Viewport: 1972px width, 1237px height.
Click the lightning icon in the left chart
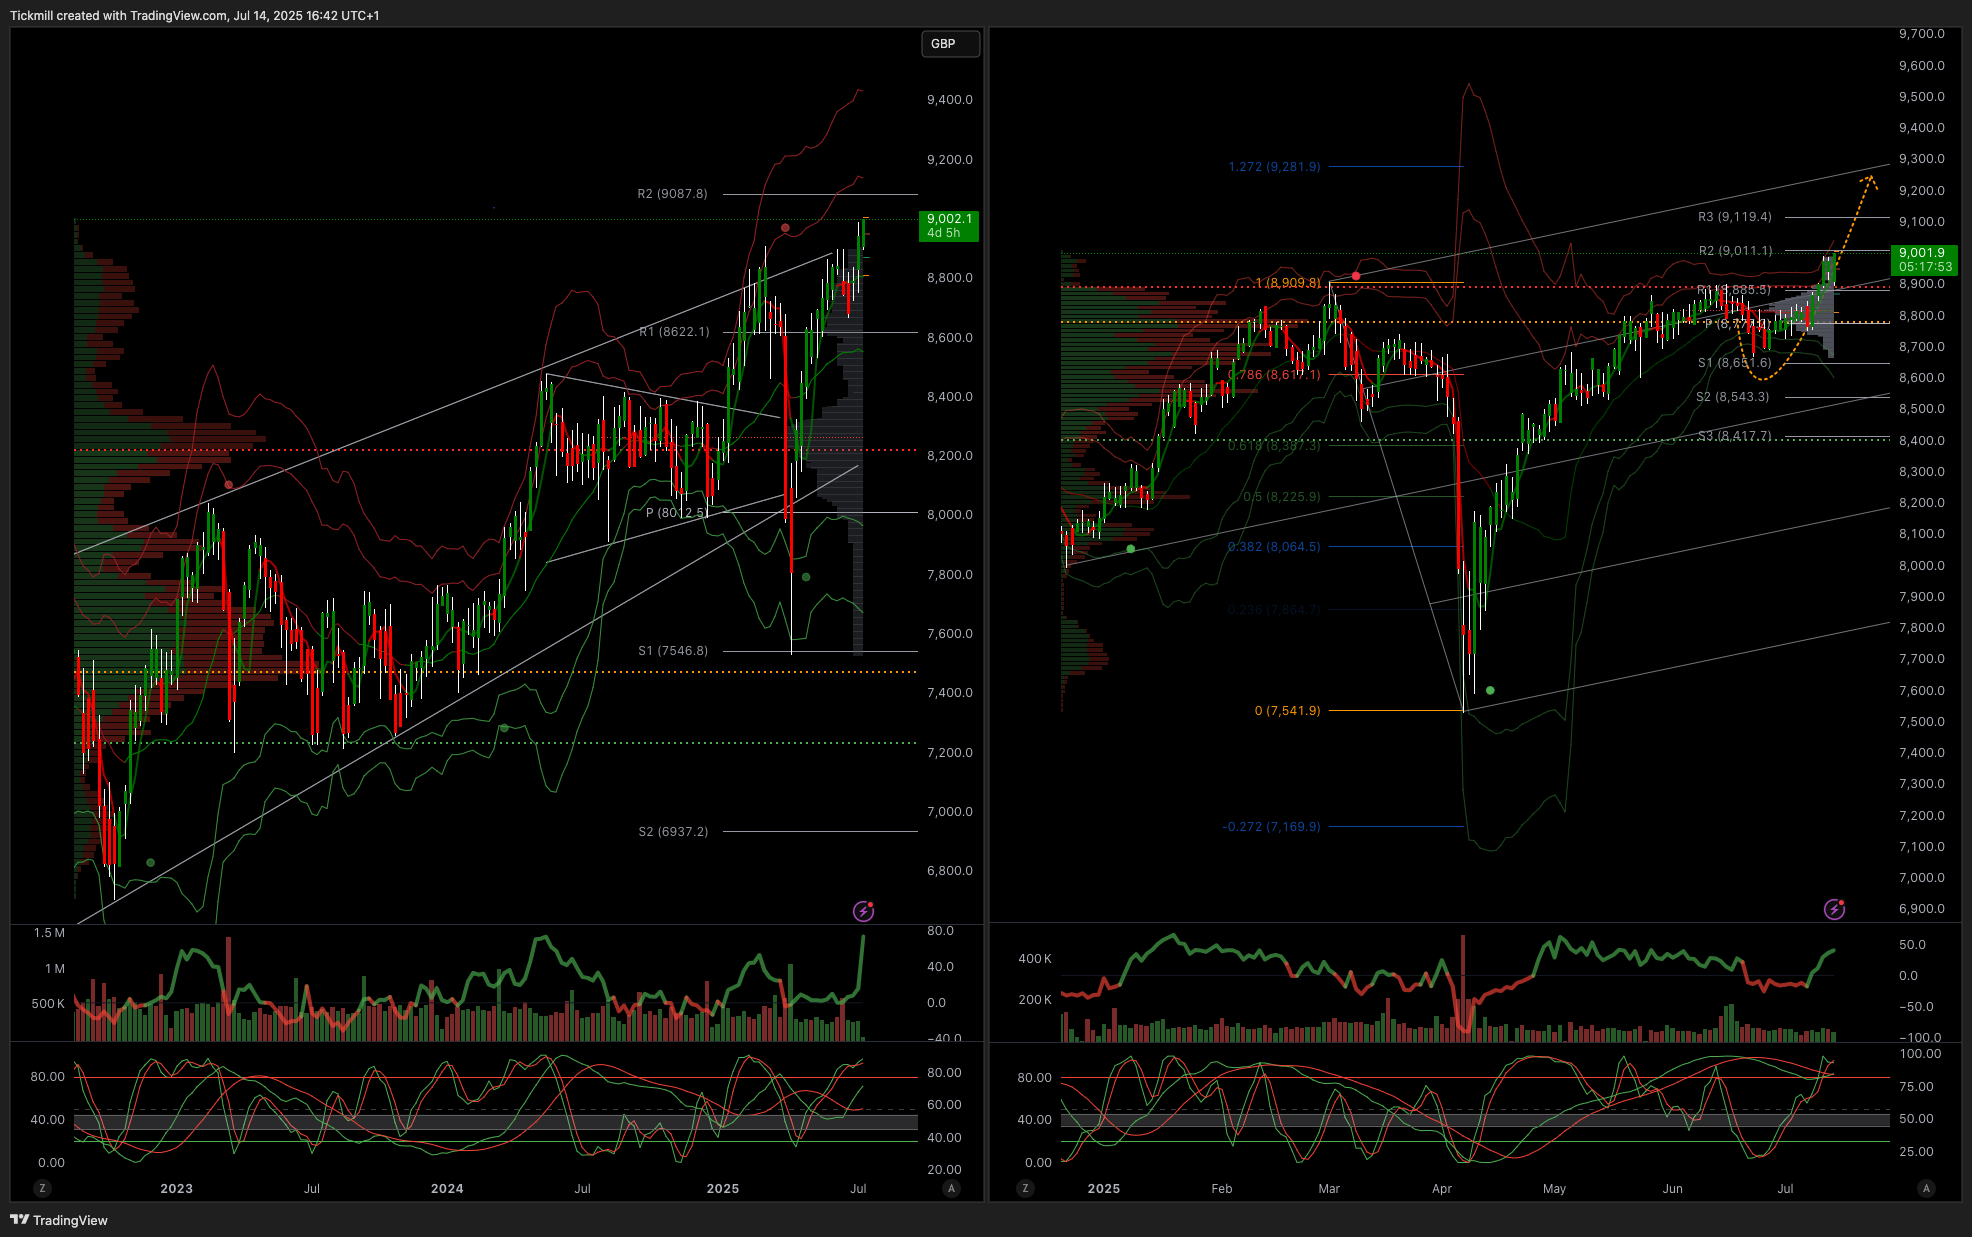click(863, 911)
